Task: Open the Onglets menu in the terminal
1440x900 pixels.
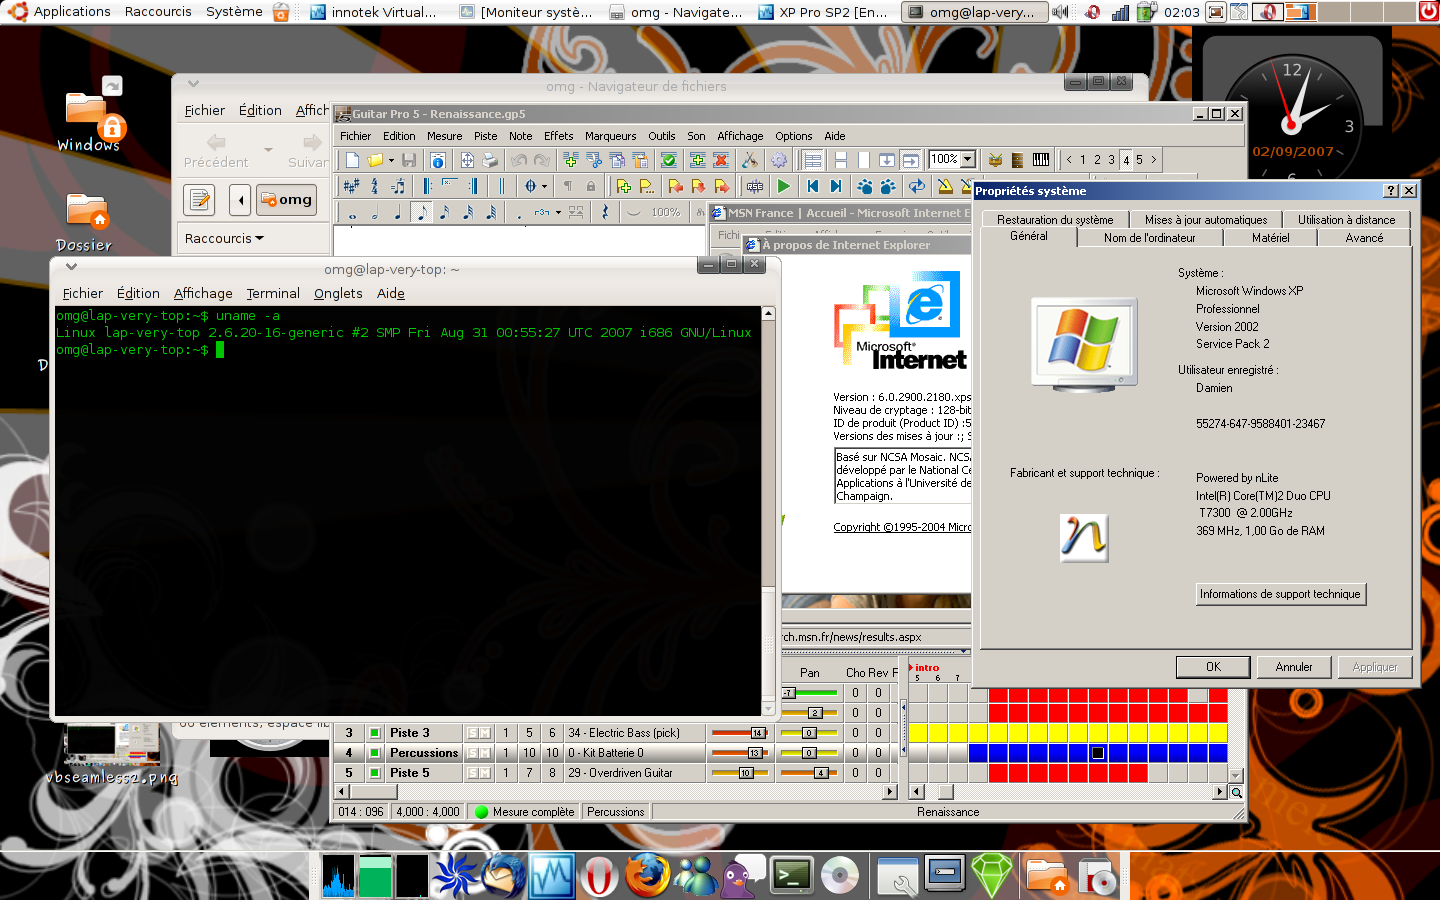Action: point(338,293)
